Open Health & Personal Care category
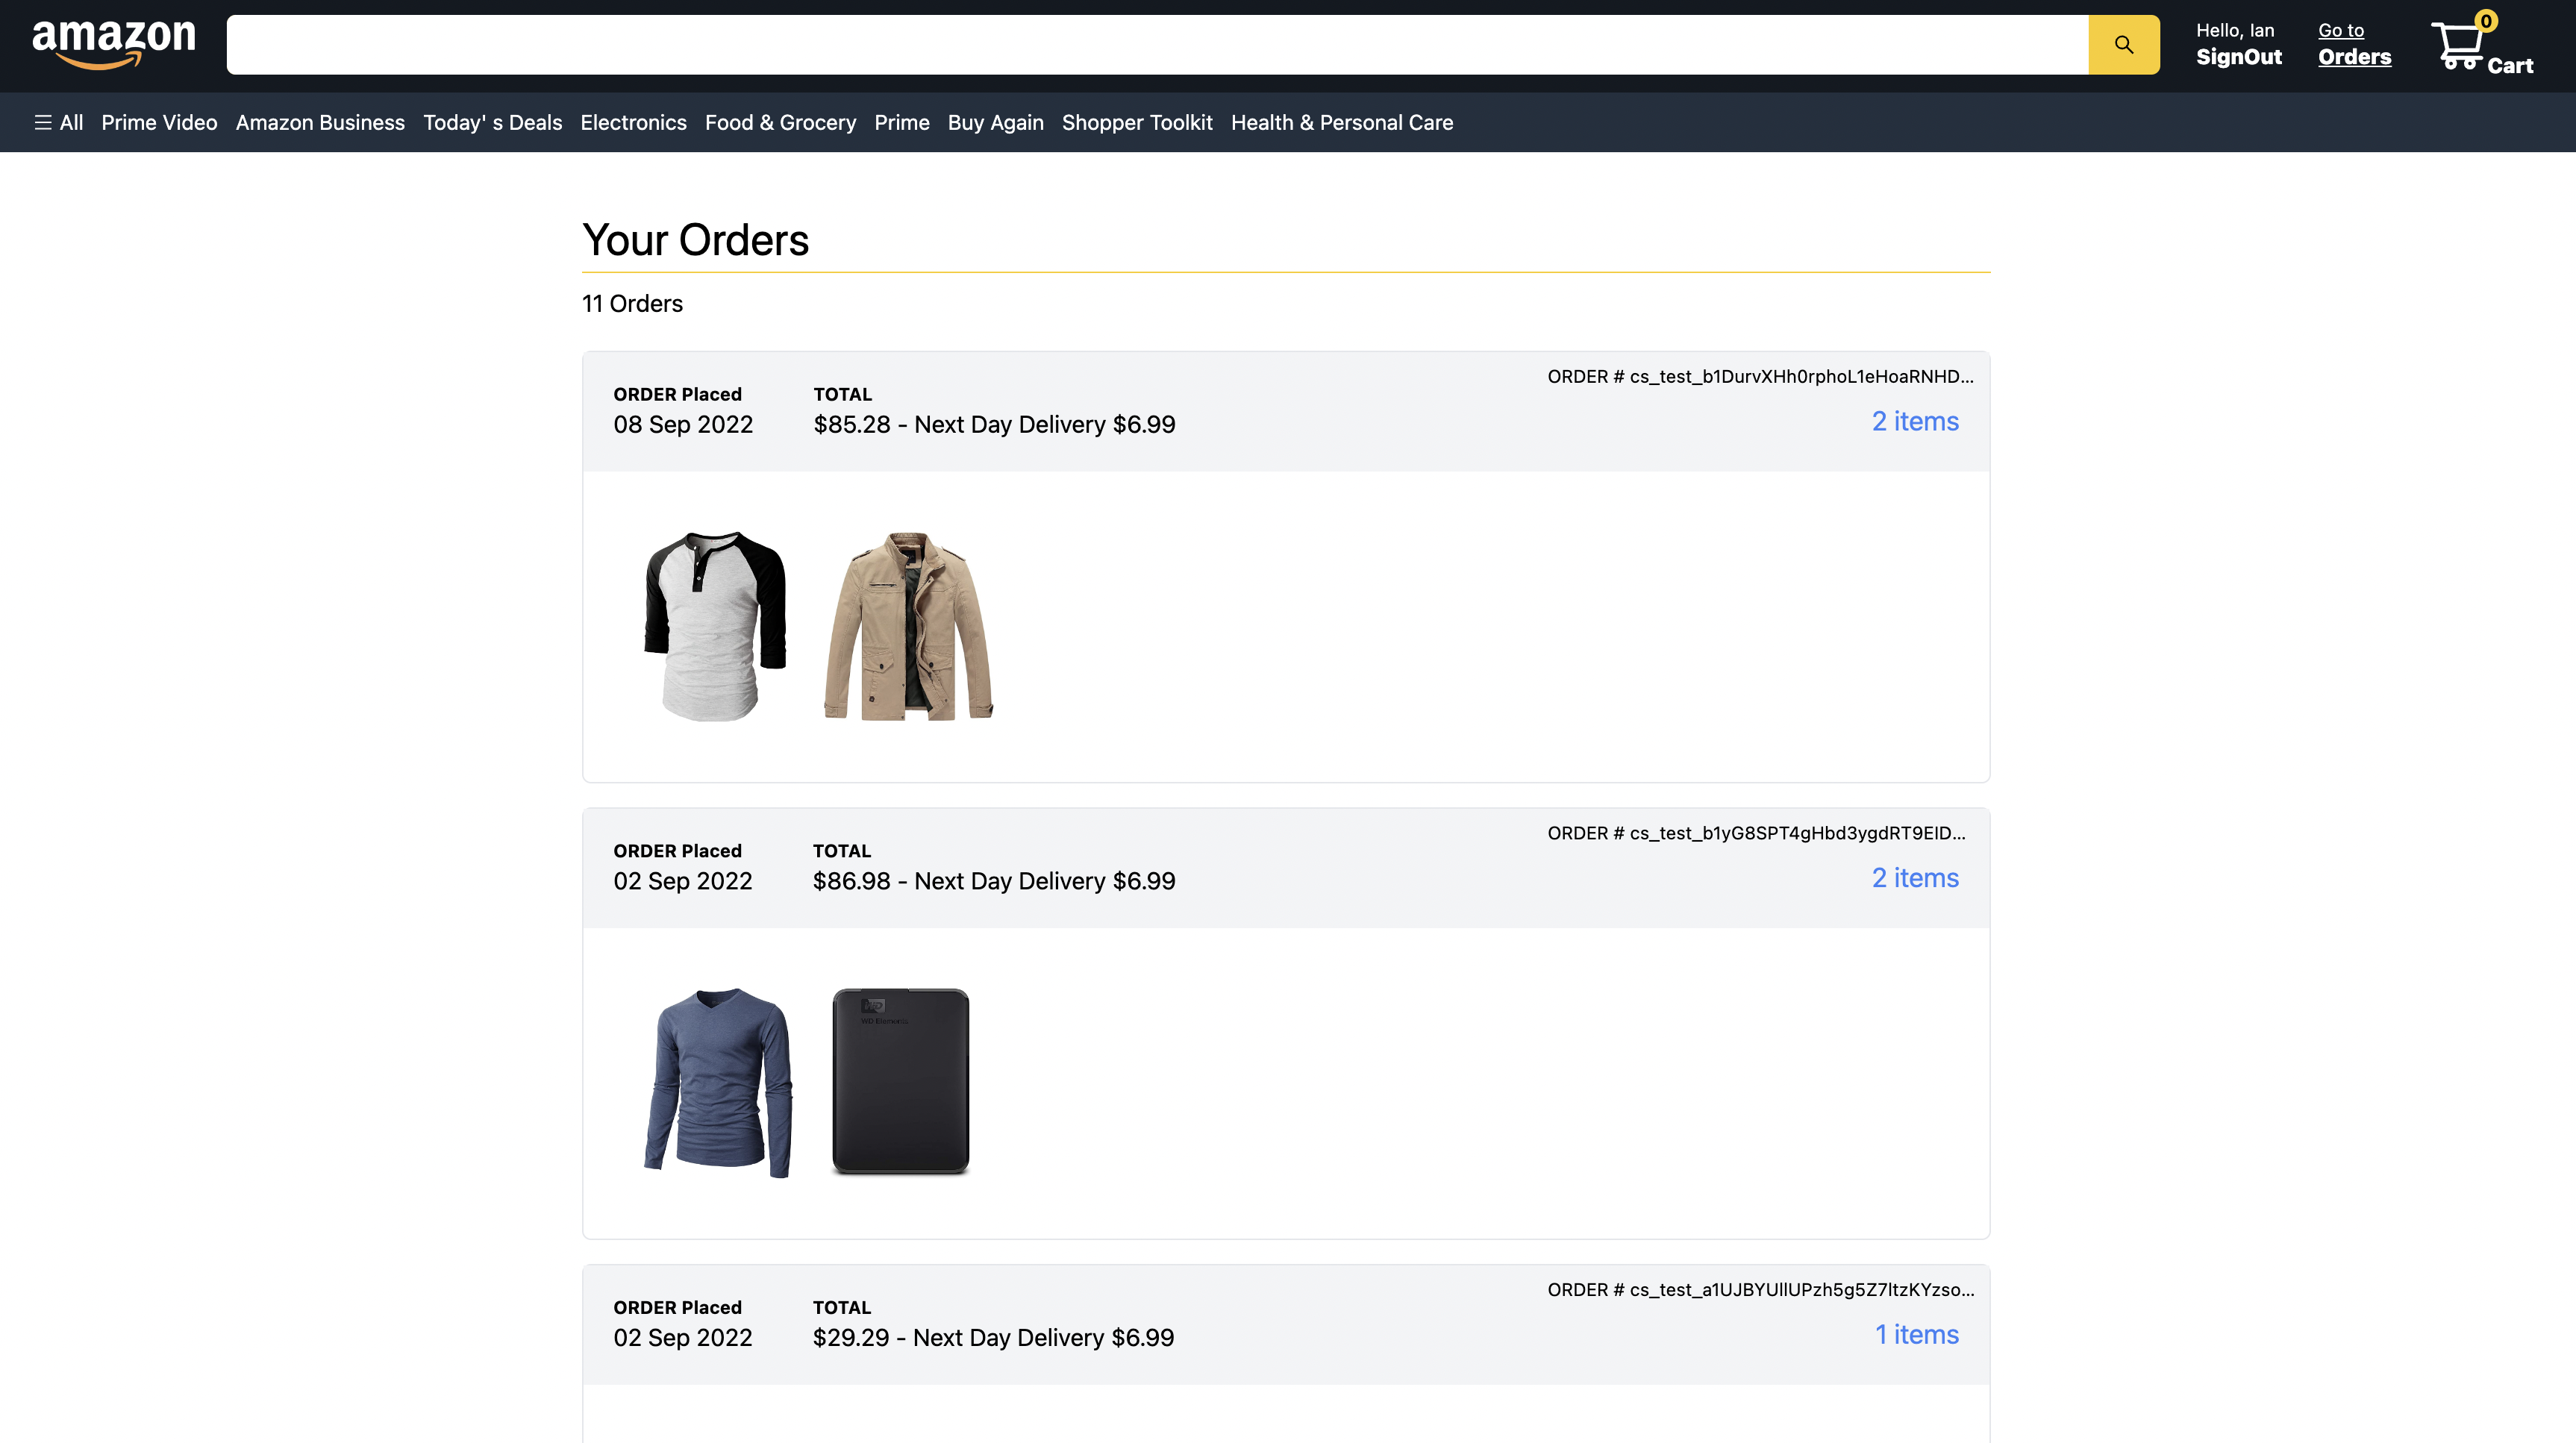Viewport: 2576px width, 1443px height. point(1341,122)
